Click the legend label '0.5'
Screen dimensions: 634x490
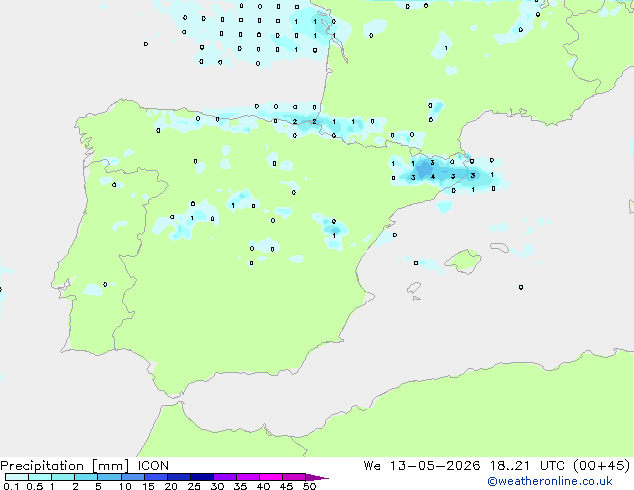(x=35, y=486)
